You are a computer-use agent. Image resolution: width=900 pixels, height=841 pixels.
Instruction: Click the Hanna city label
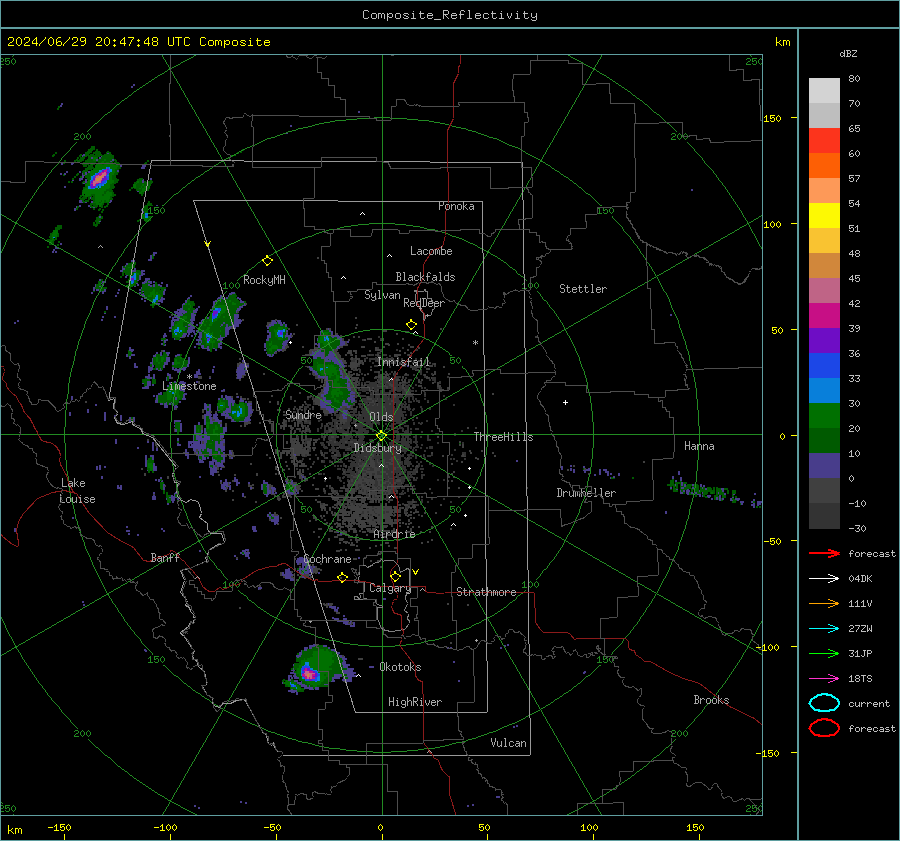pos(699,446)
